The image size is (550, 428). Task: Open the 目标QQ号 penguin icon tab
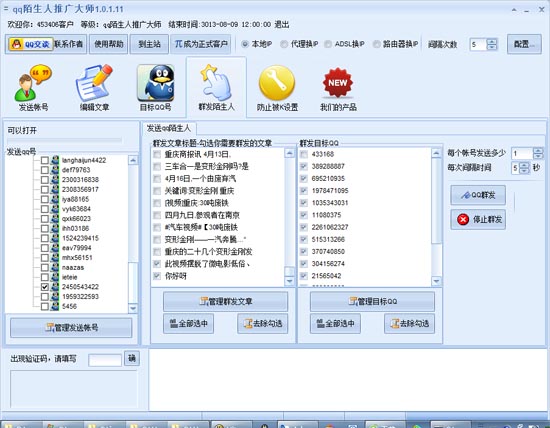pyautogui.click(x=155, y=88)
